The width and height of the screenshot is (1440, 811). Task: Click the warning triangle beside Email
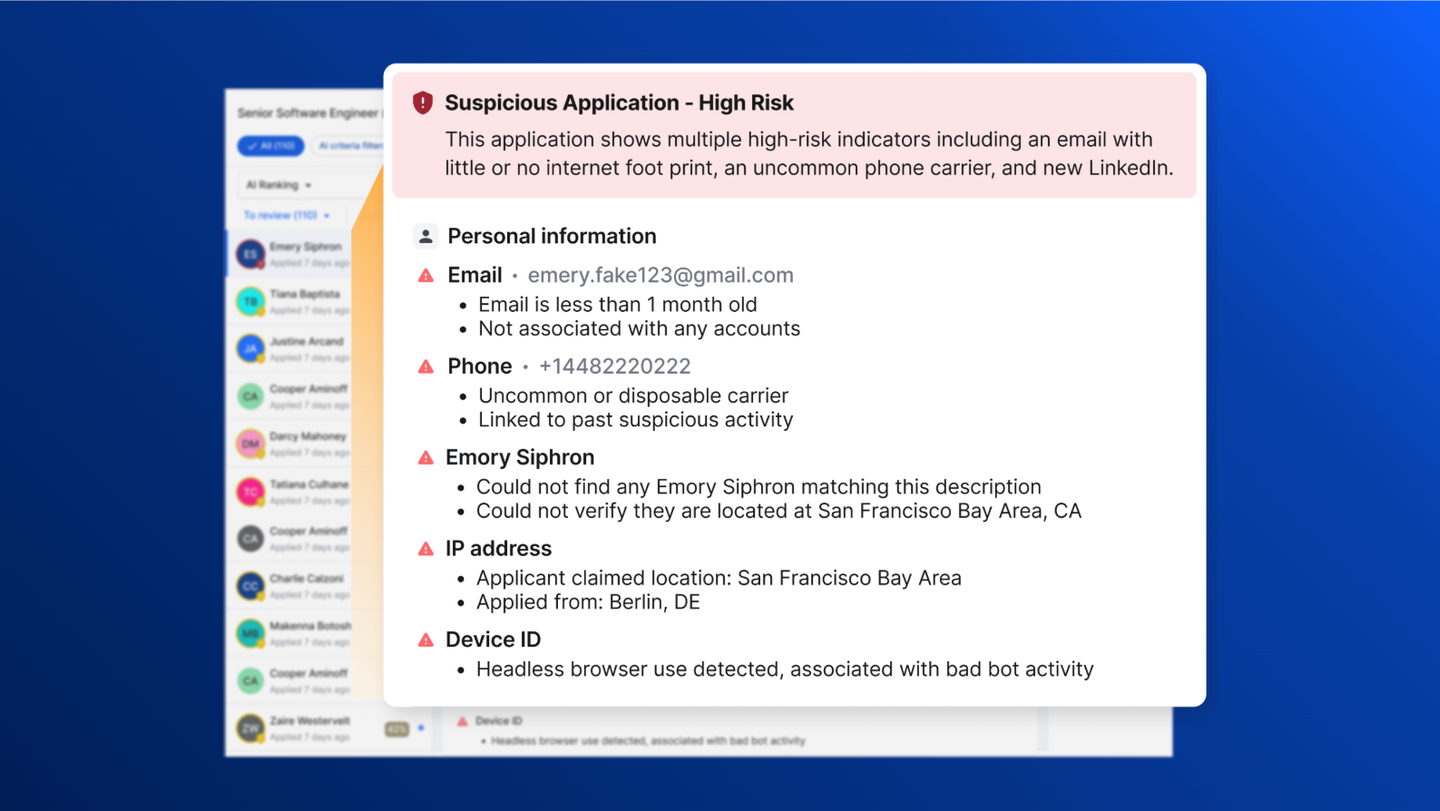(426, 275)
